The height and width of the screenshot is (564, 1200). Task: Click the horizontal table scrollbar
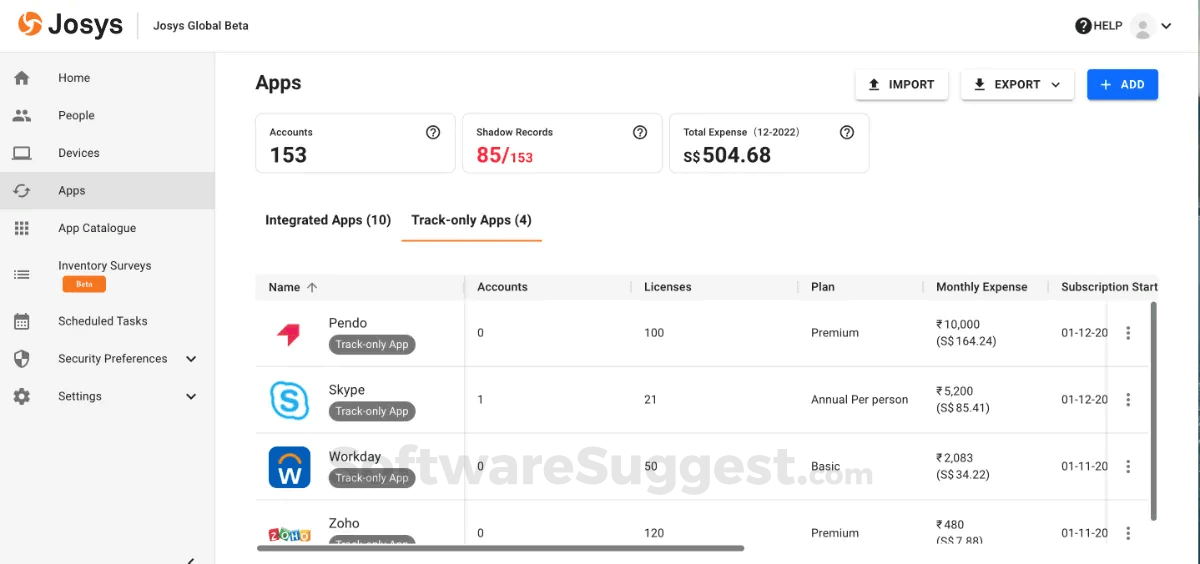point(500,548)
